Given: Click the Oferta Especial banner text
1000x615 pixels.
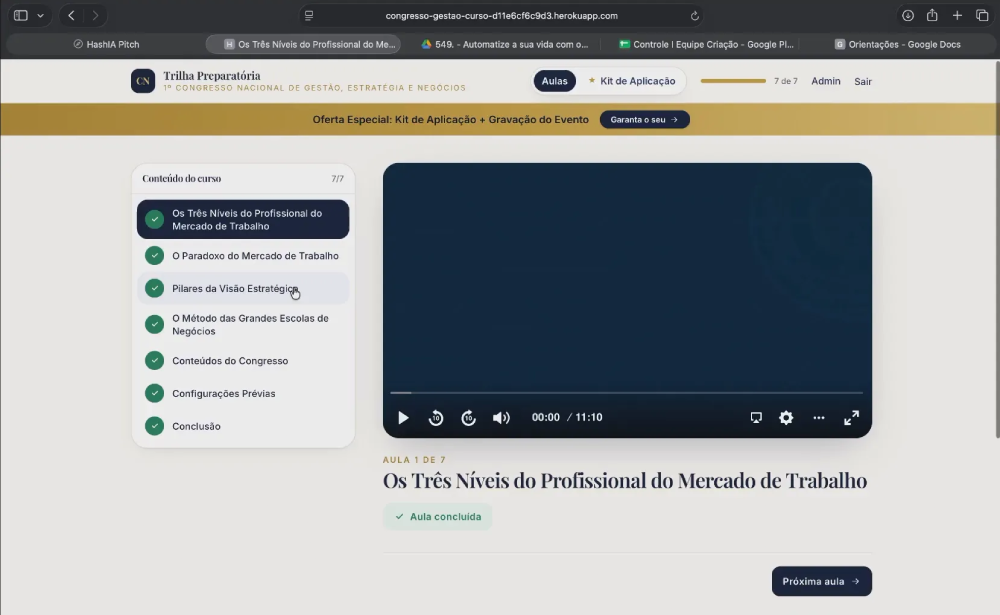Looking at the screenshot, I should [450, 119].
